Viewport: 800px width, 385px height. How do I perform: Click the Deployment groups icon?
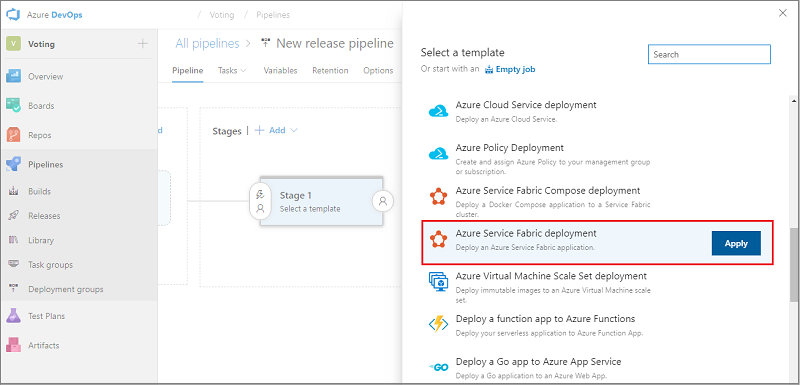point(13,289)
